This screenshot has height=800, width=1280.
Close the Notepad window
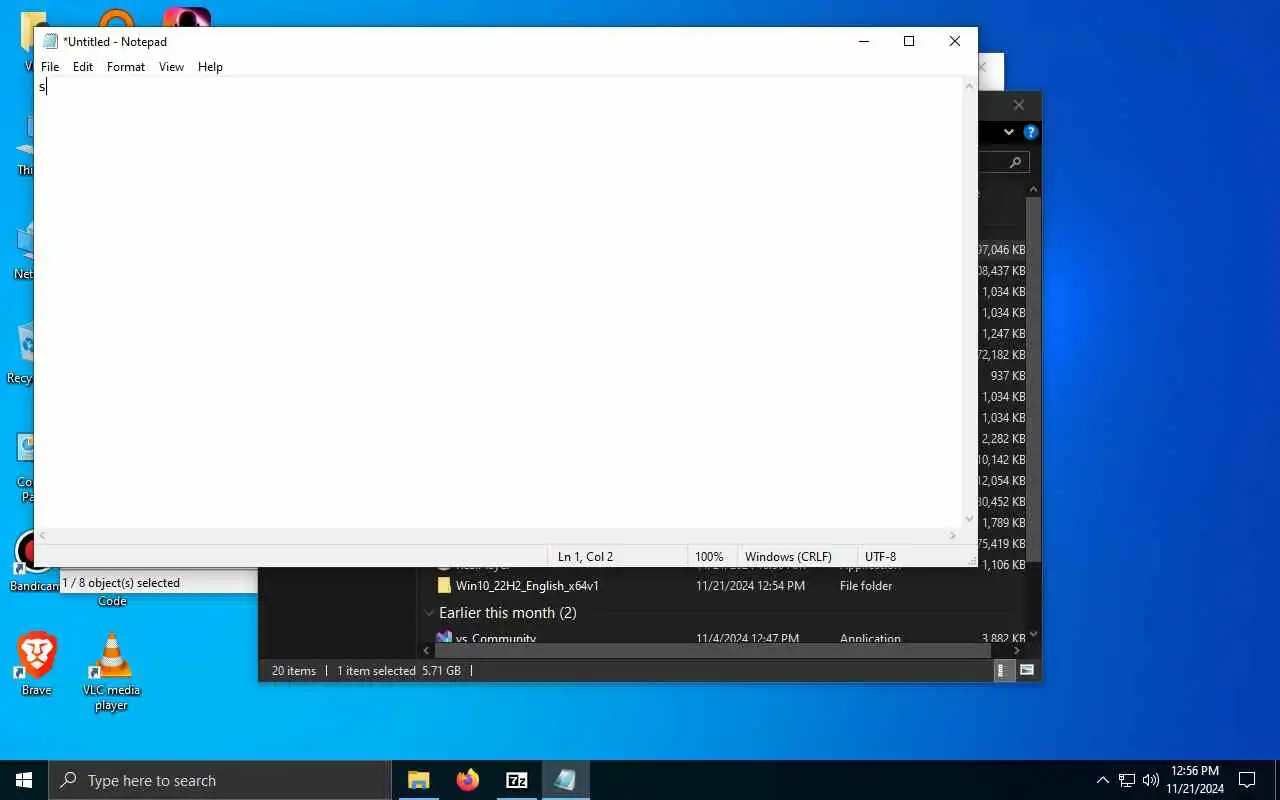955,41
